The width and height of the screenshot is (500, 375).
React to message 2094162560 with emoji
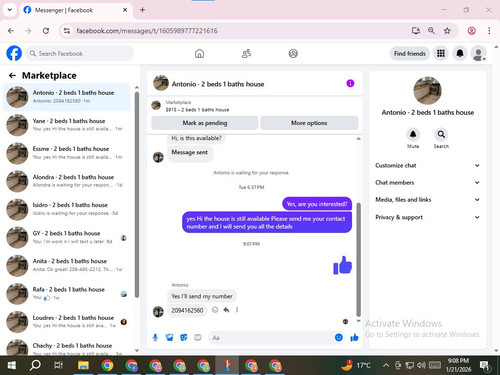tap(215, 310)
